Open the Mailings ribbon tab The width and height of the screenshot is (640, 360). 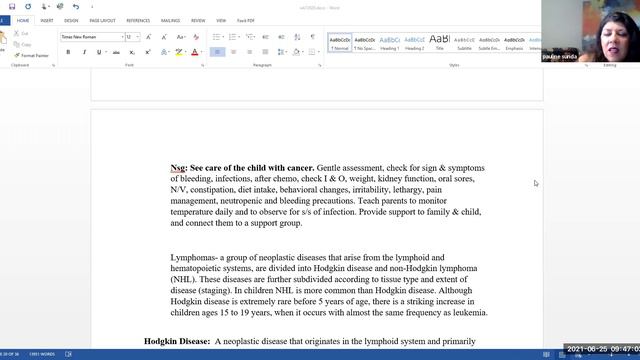[x=170, y=20]
